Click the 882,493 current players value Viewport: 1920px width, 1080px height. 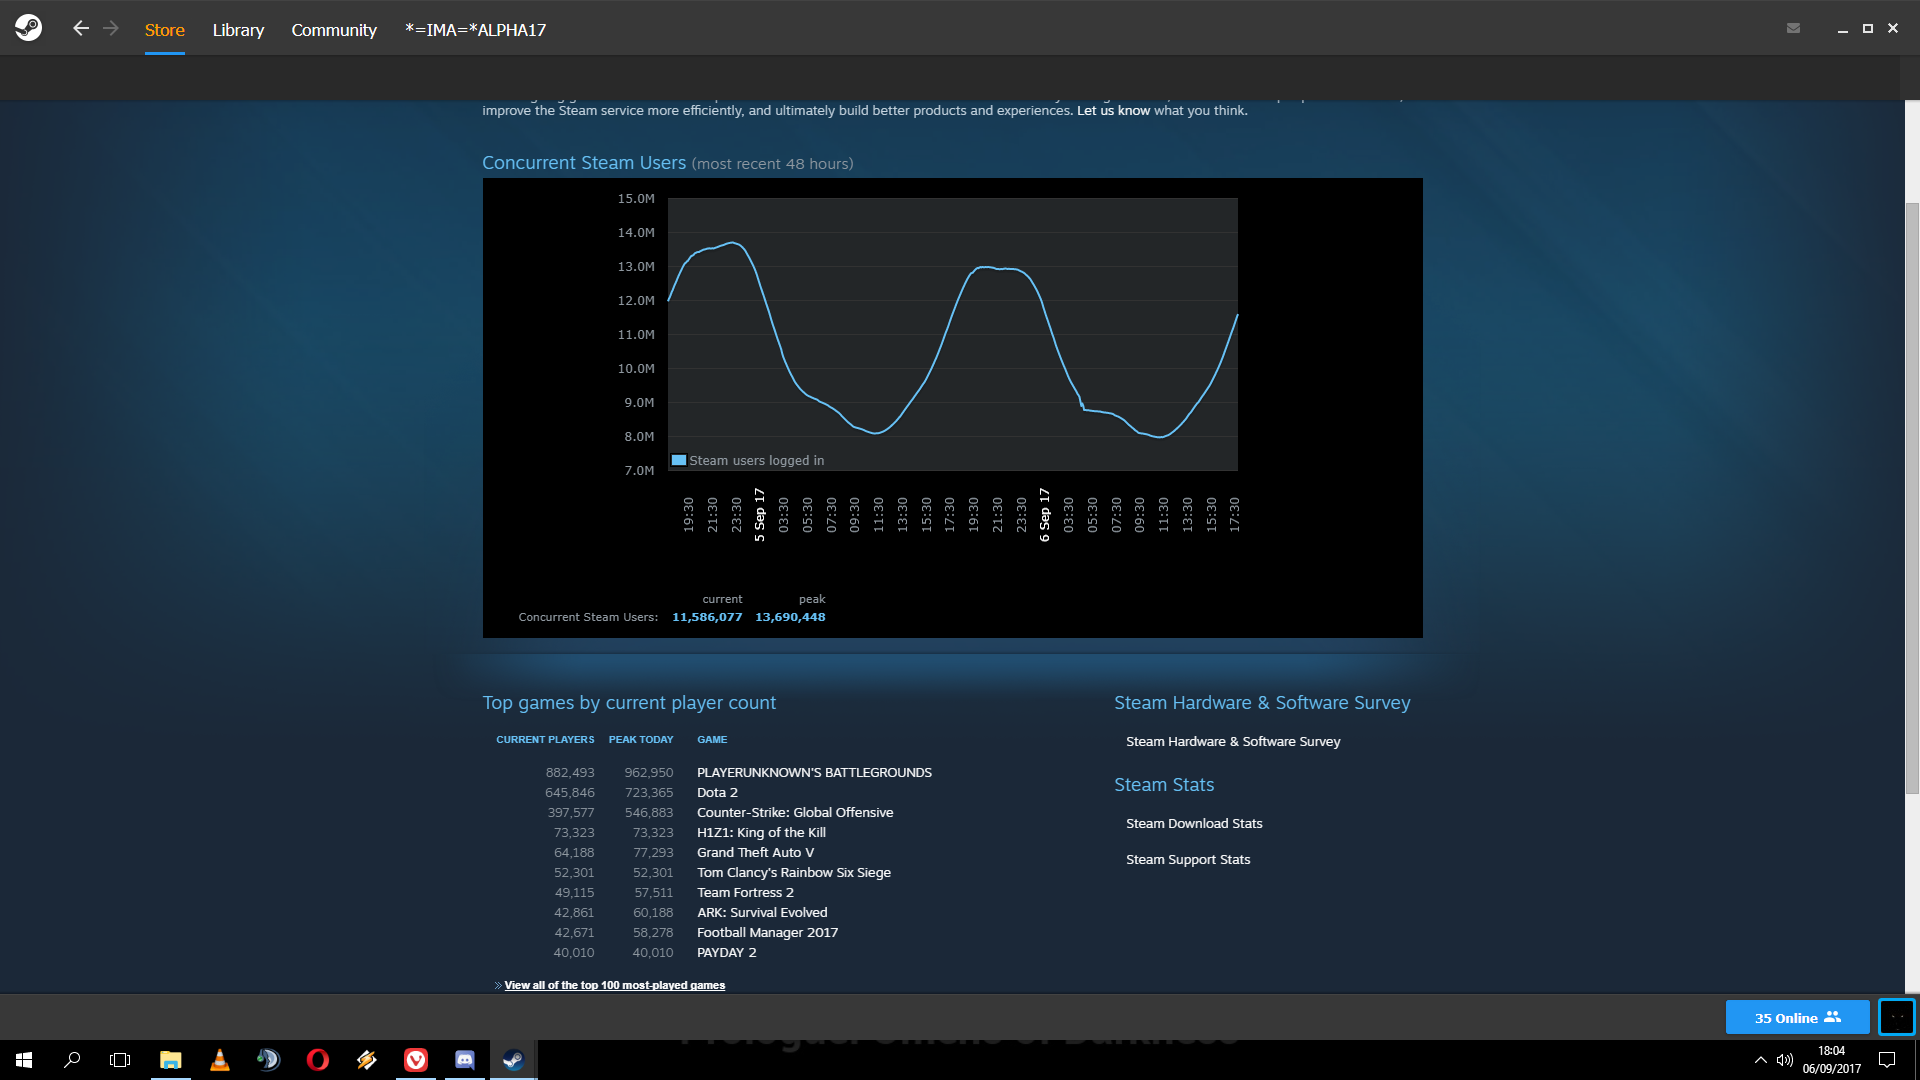[x=570, y=772]
